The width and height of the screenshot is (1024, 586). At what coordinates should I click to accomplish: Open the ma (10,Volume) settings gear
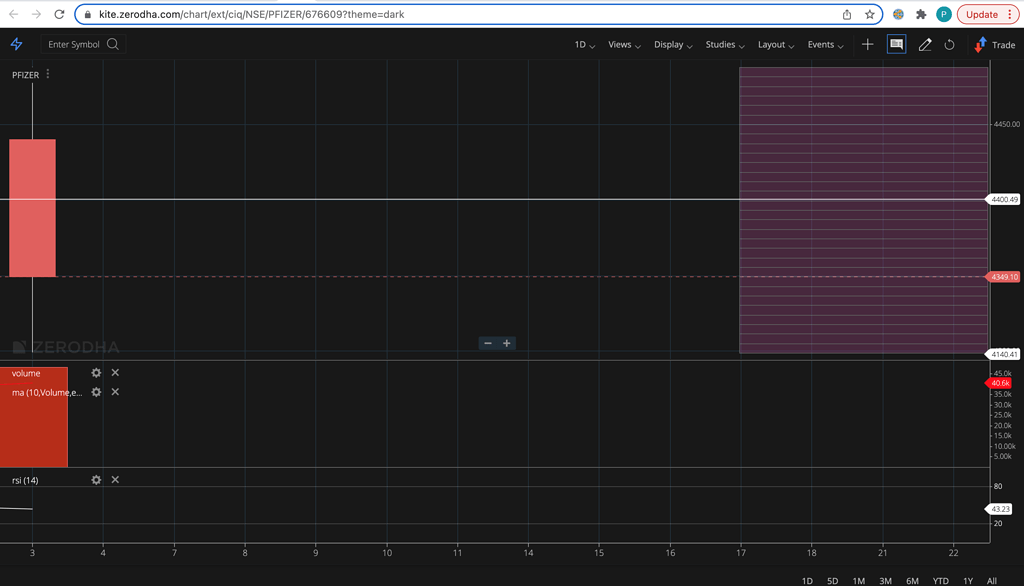pos(95,392)
